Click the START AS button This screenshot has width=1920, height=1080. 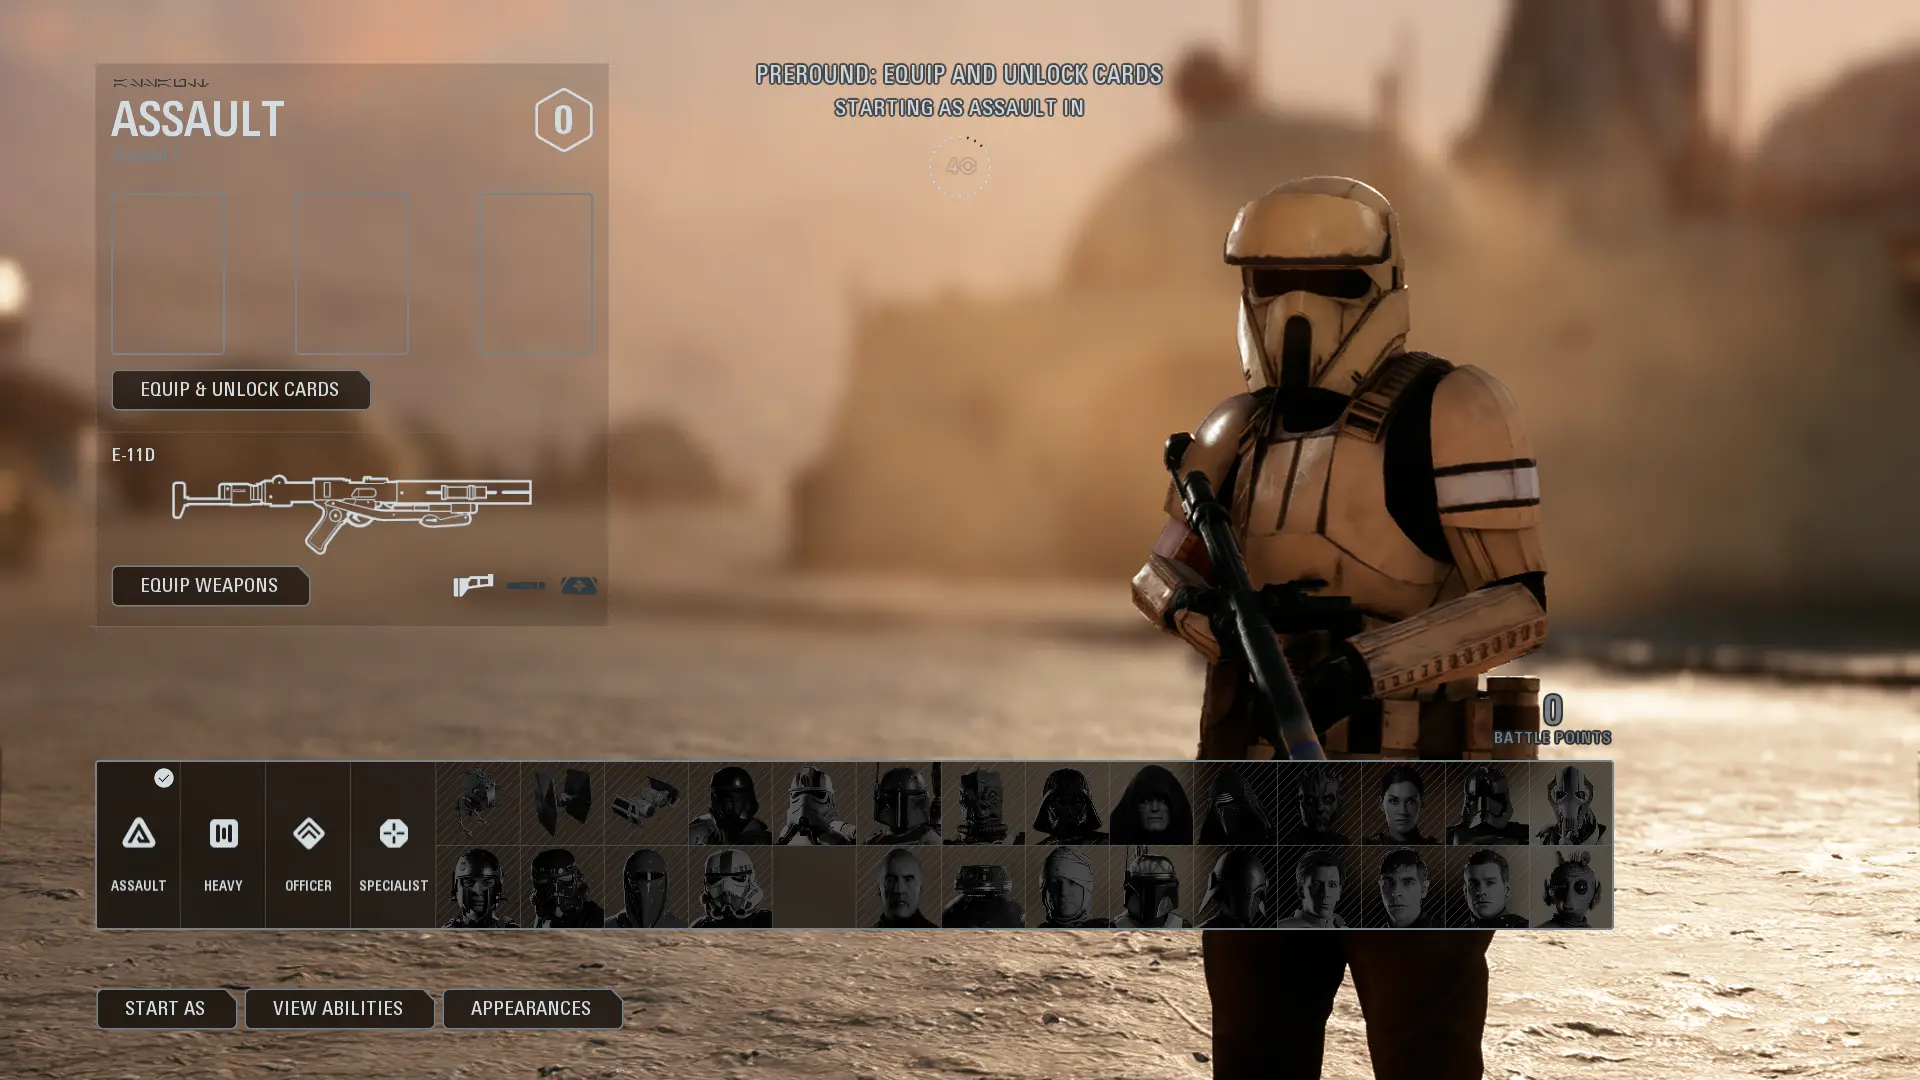point(165,1009)
